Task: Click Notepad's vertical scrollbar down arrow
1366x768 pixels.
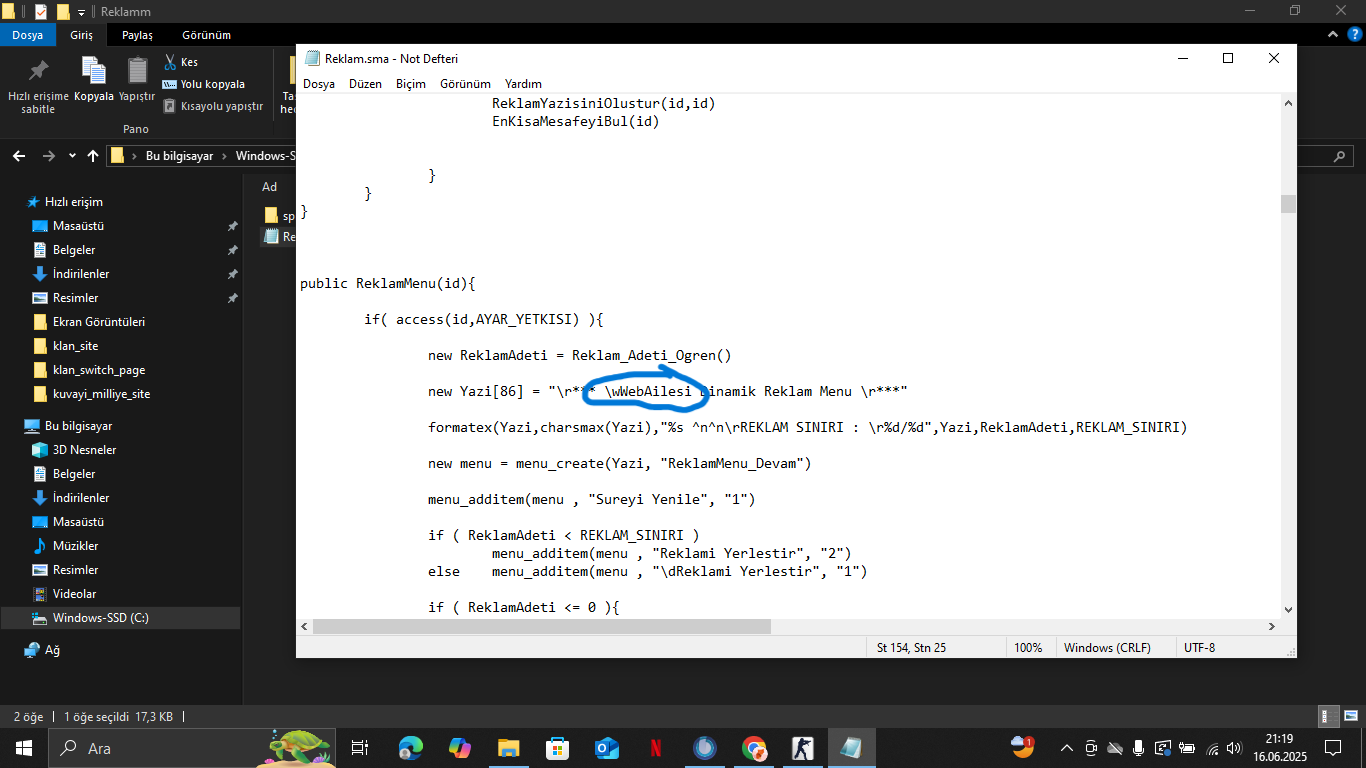Action: pos(1288,609)
